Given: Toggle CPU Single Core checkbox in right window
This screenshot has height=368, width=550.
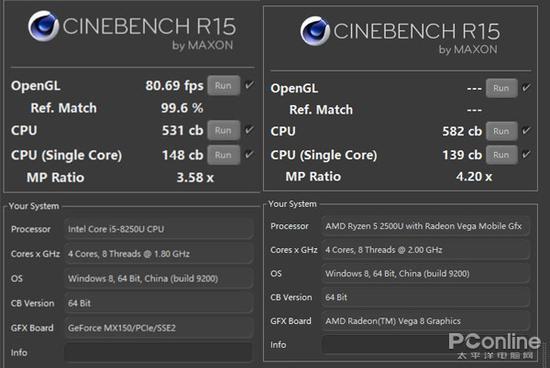Looking at the screenshot, I should click(x=526, y=154).
